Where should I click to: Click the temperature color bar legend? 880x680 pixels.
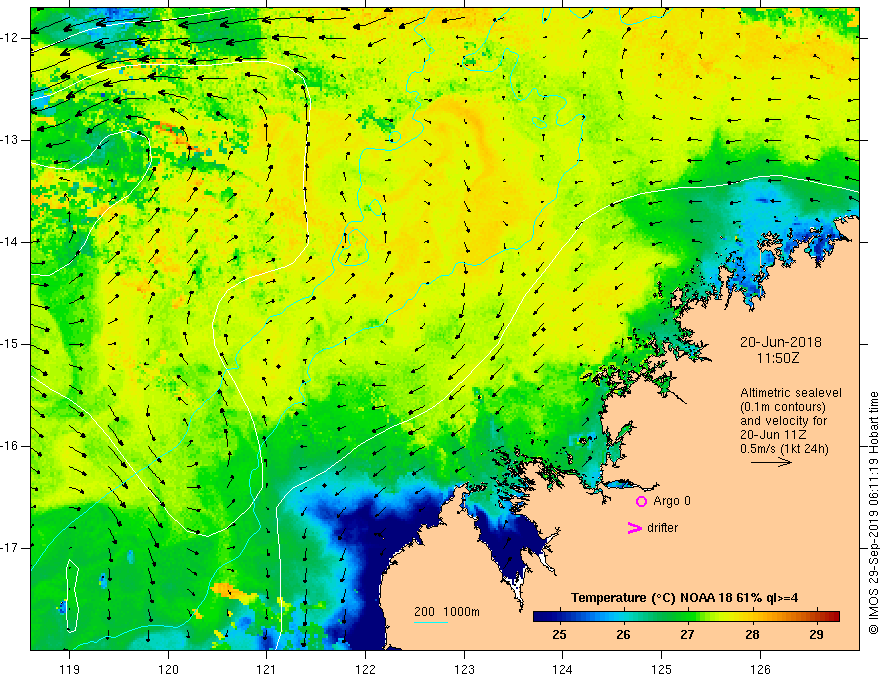(x=686, y=616)
